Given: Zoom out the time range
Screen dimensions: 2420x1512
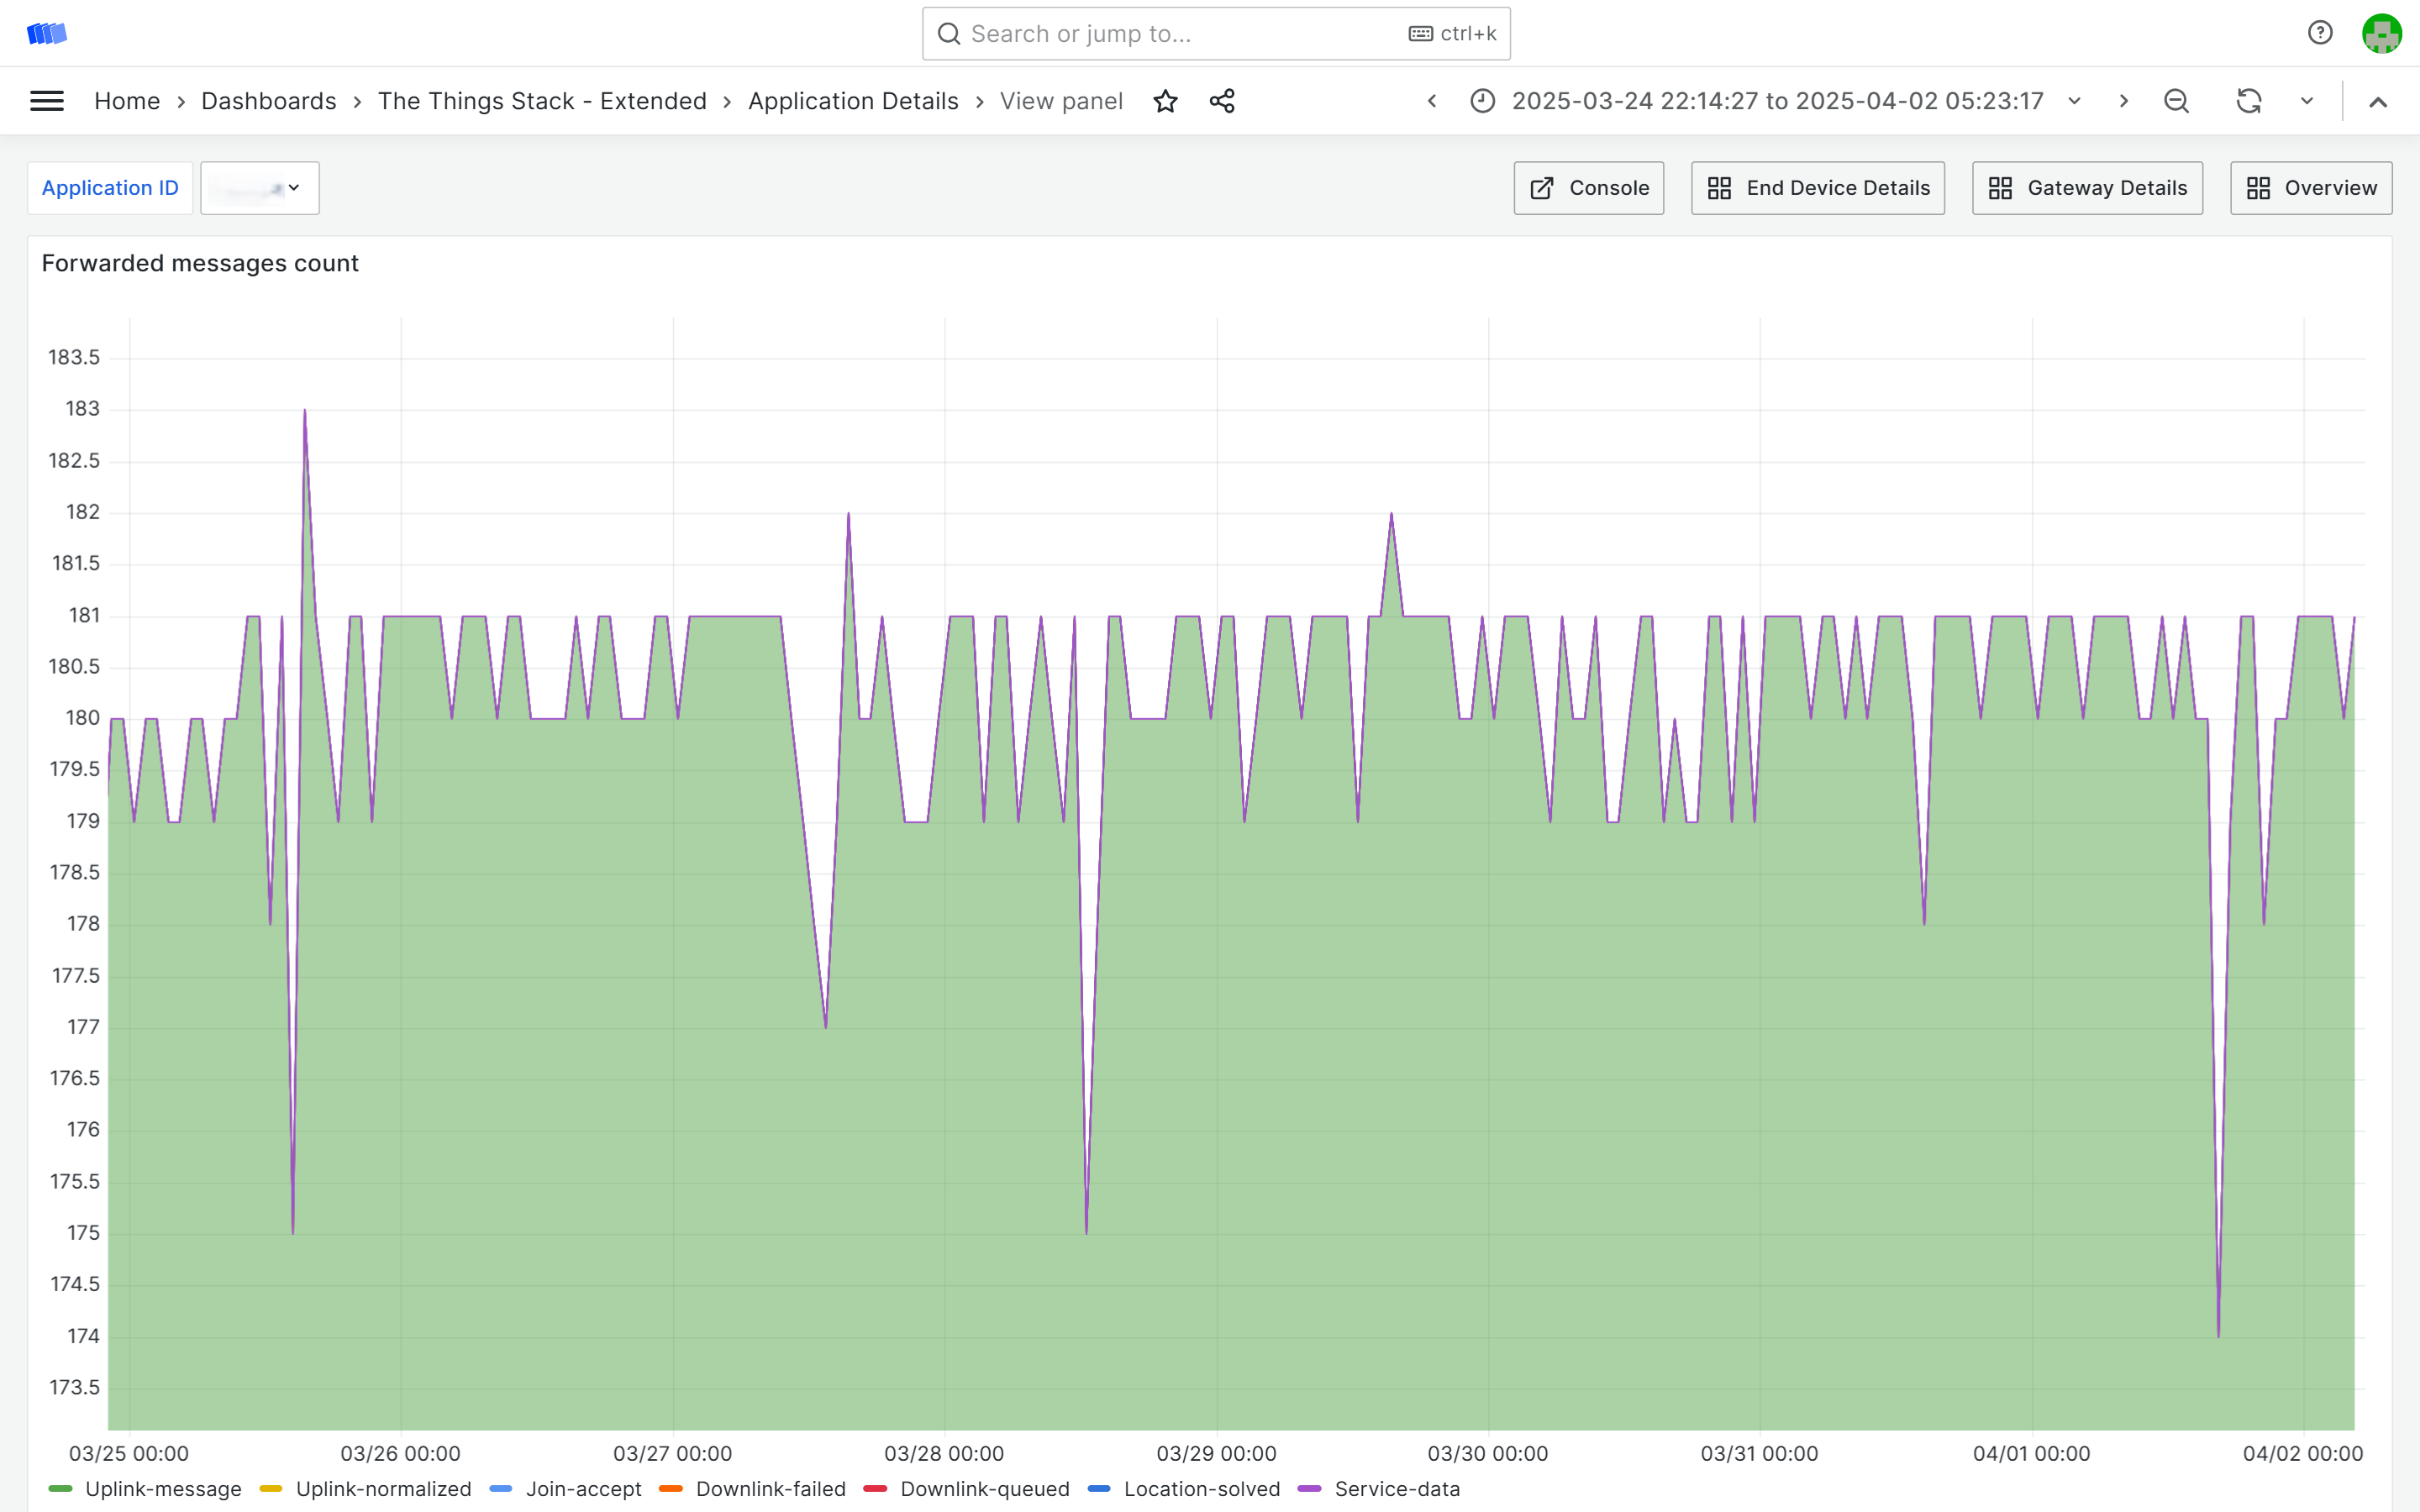Looking at the screenshot, I should point(2176,101).
